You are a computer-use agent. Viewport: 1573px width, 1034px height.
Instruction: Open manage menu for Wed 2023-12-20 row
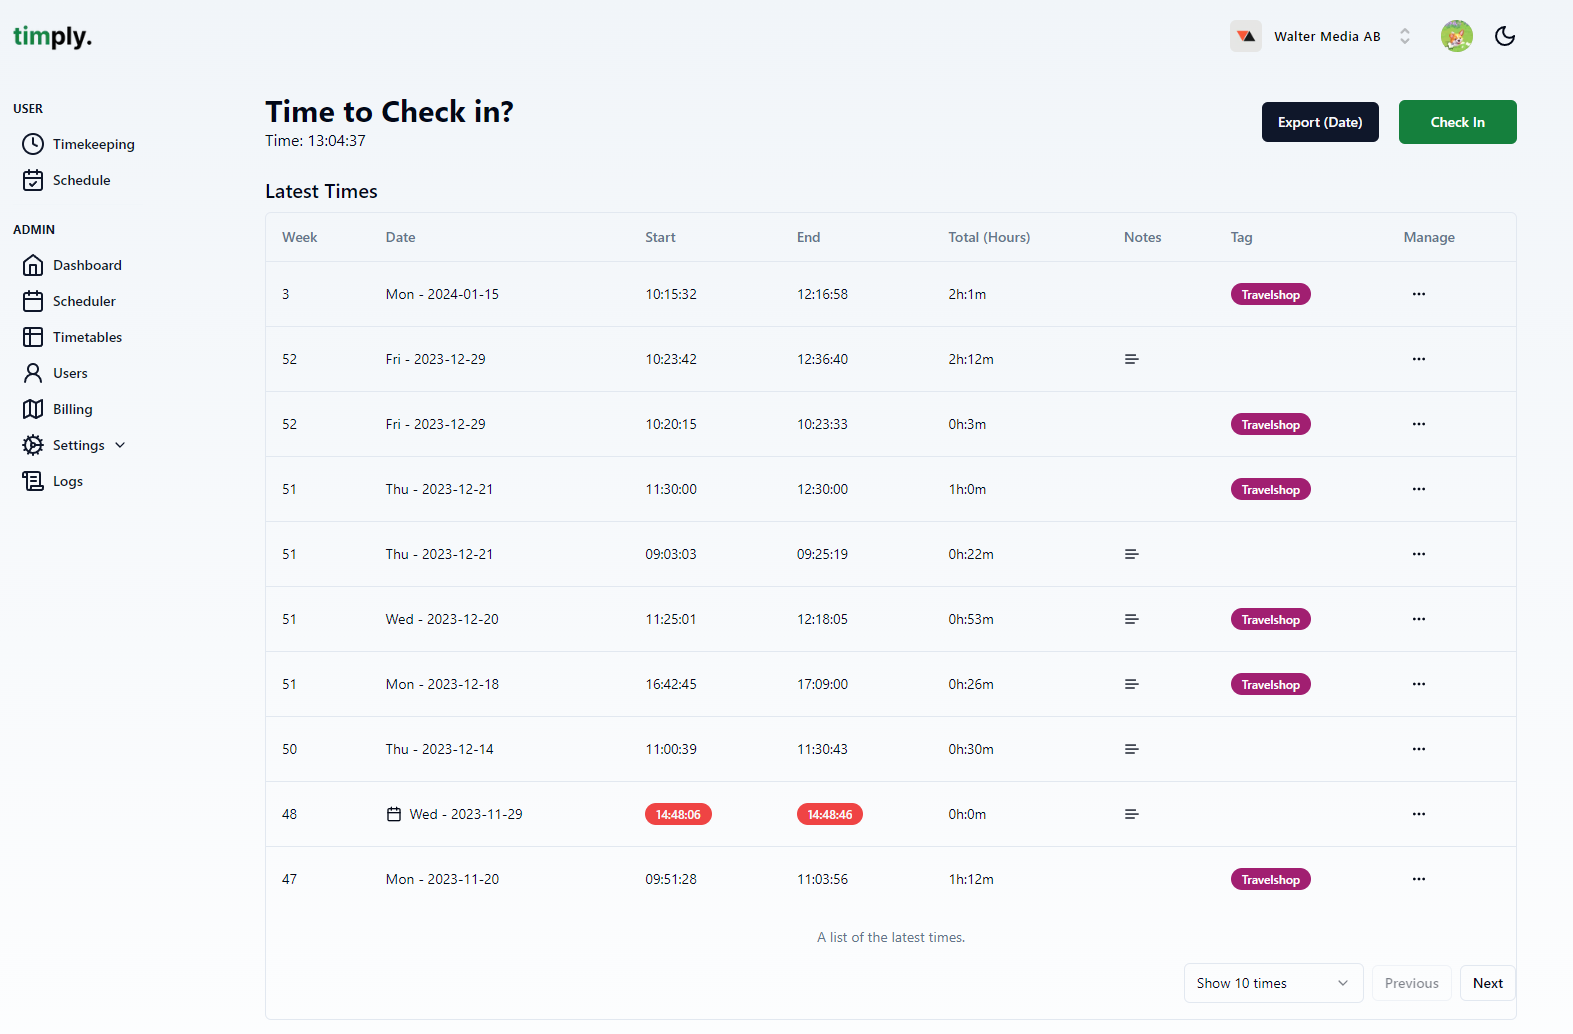coord(1419,619)
